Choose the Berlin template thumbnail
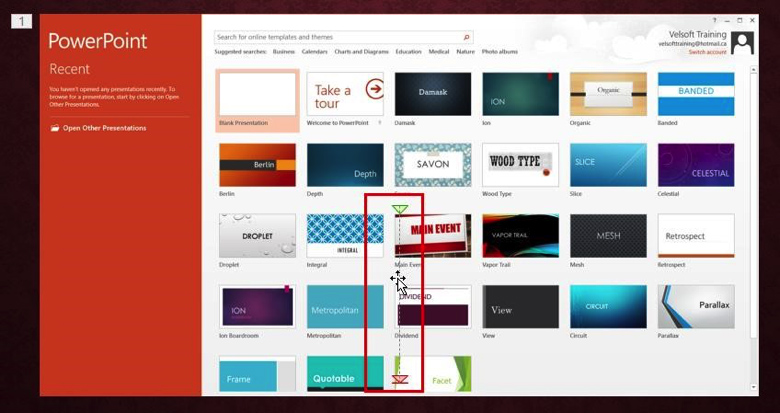 (257, 165)
